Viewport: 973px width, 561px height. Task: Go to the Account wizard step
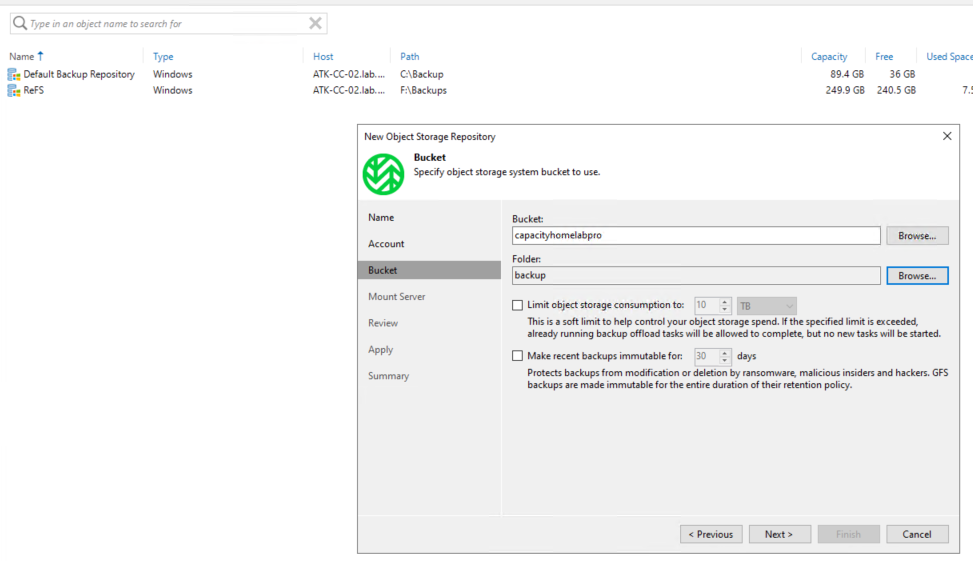click(386, 244)
